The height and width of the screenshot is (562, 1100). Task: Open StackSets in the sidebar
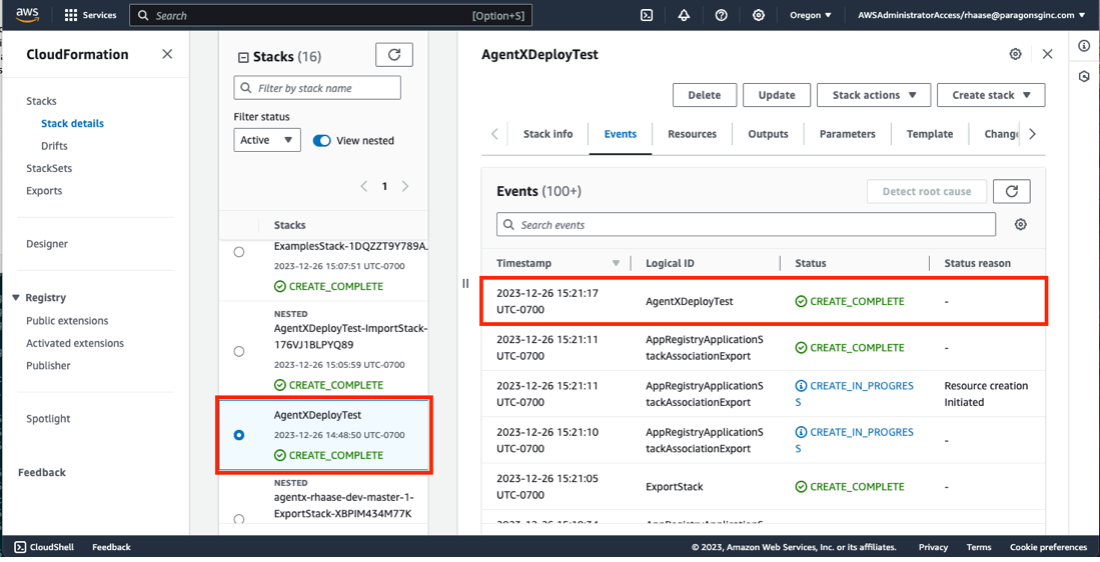pos(49,168)
